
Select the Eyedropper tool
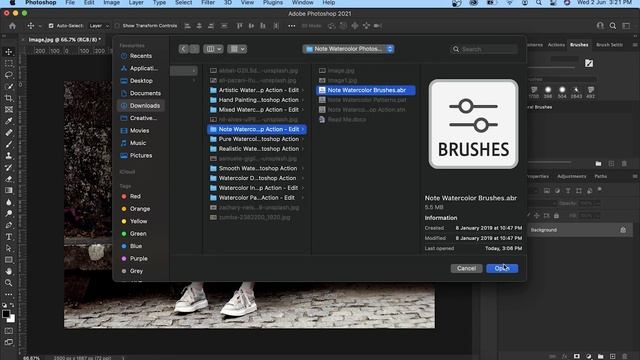click(9, 121)
